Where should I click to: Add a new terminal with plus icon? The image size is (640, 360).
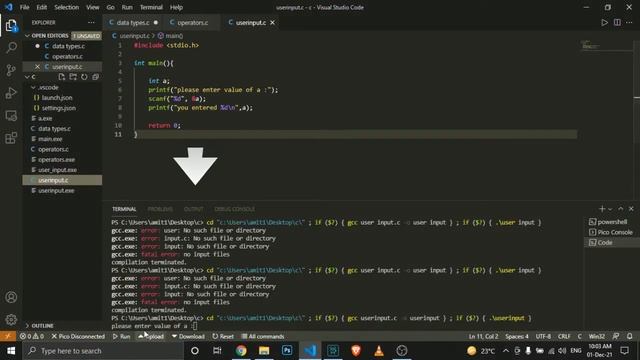pos(602,209)
